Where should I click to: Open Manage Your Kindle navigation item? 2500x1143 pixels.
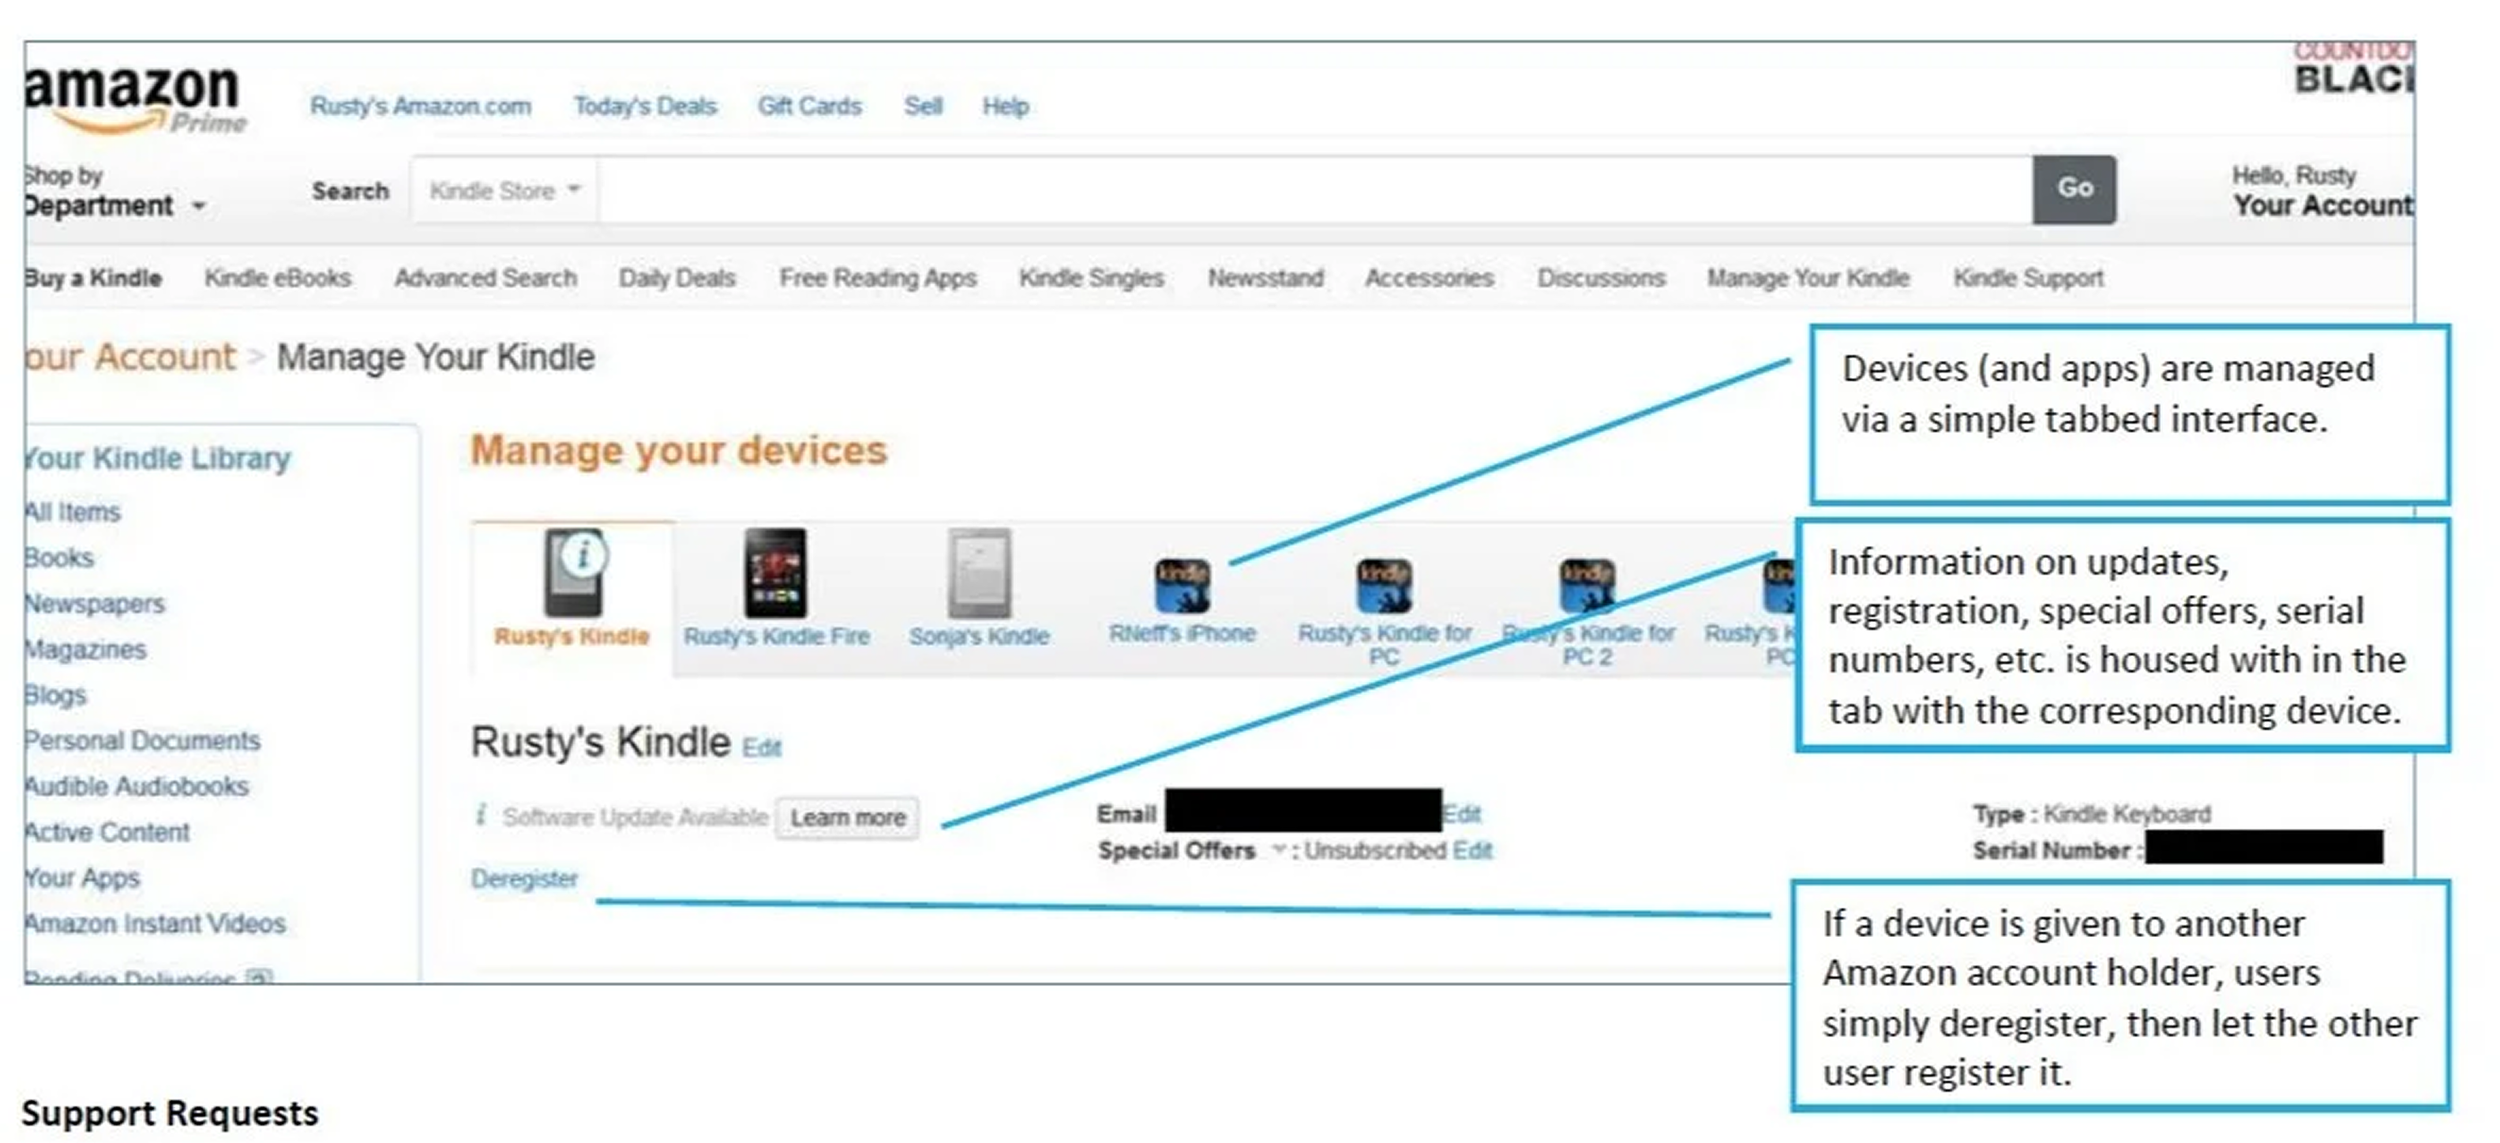click(x=1808, y=278)
